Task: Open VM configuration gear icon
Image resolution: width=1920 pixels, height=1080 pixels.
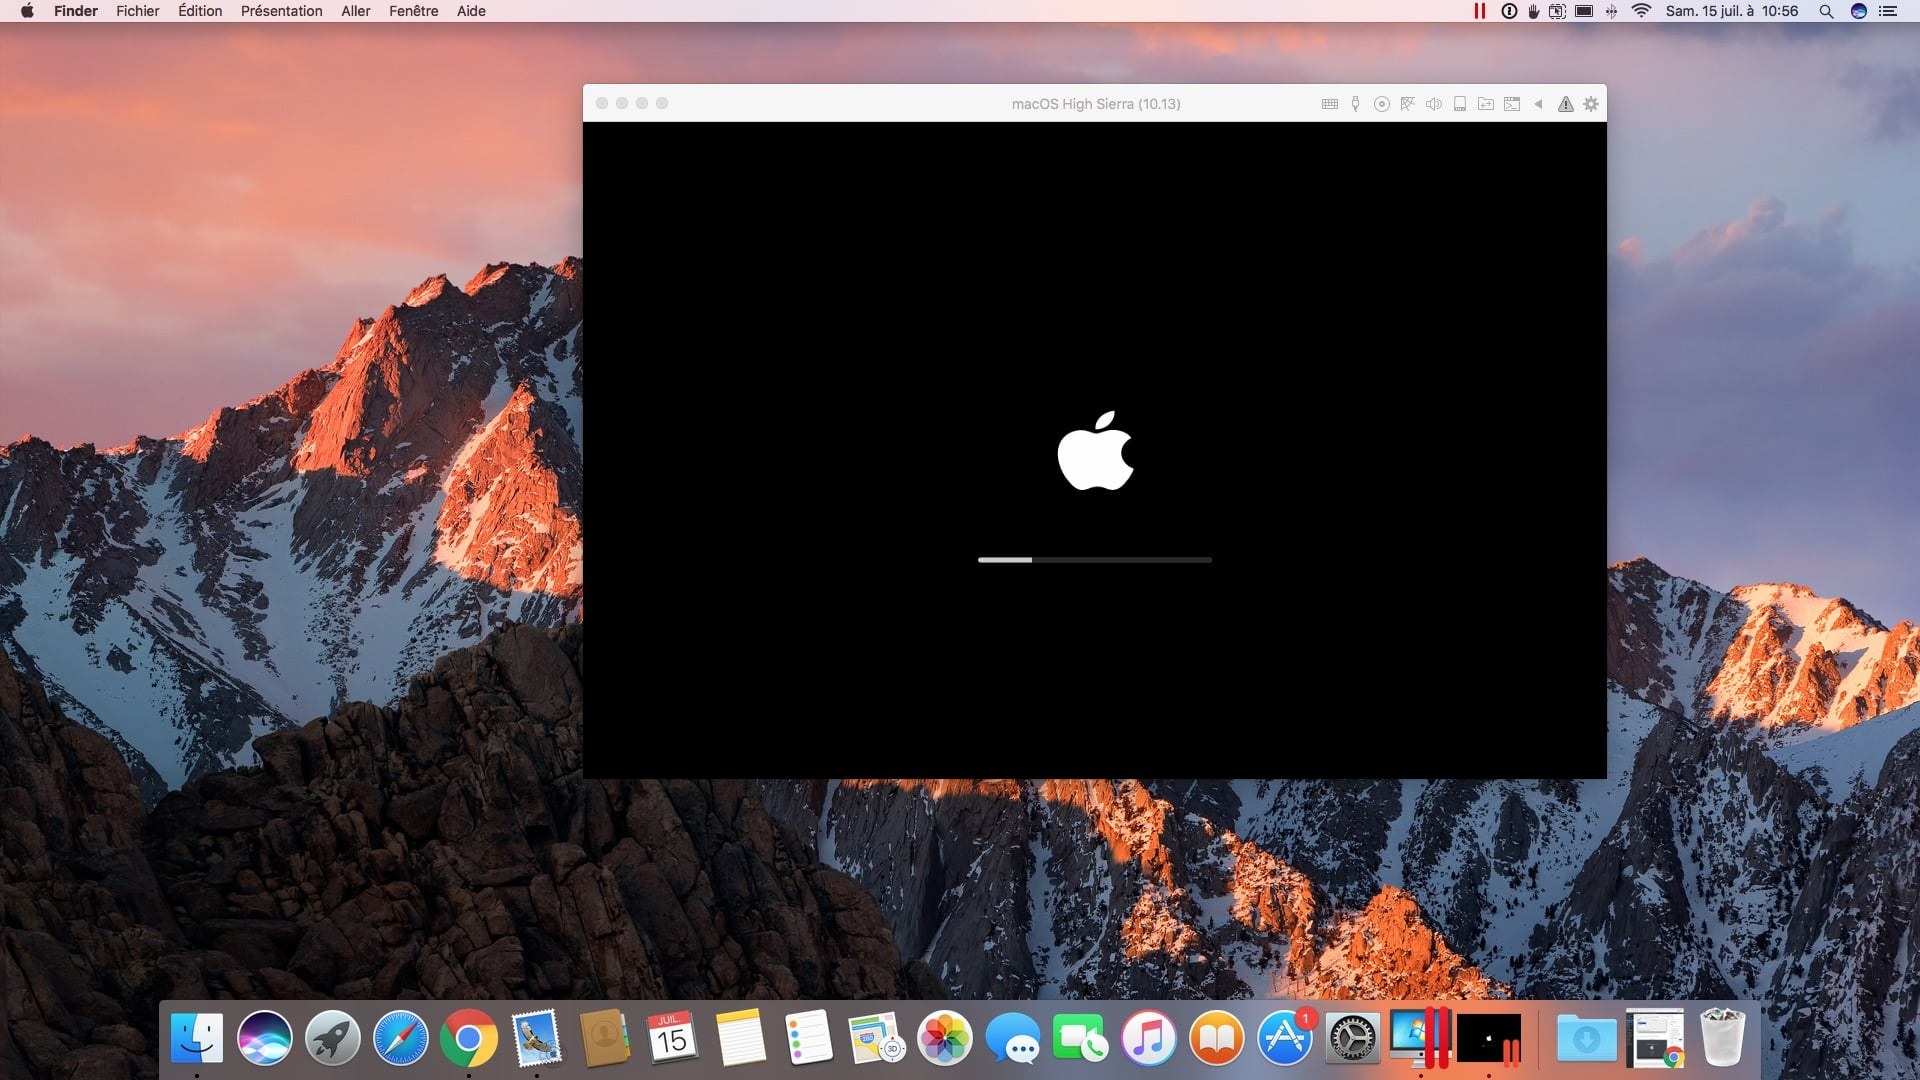Action: [1591, 104]
